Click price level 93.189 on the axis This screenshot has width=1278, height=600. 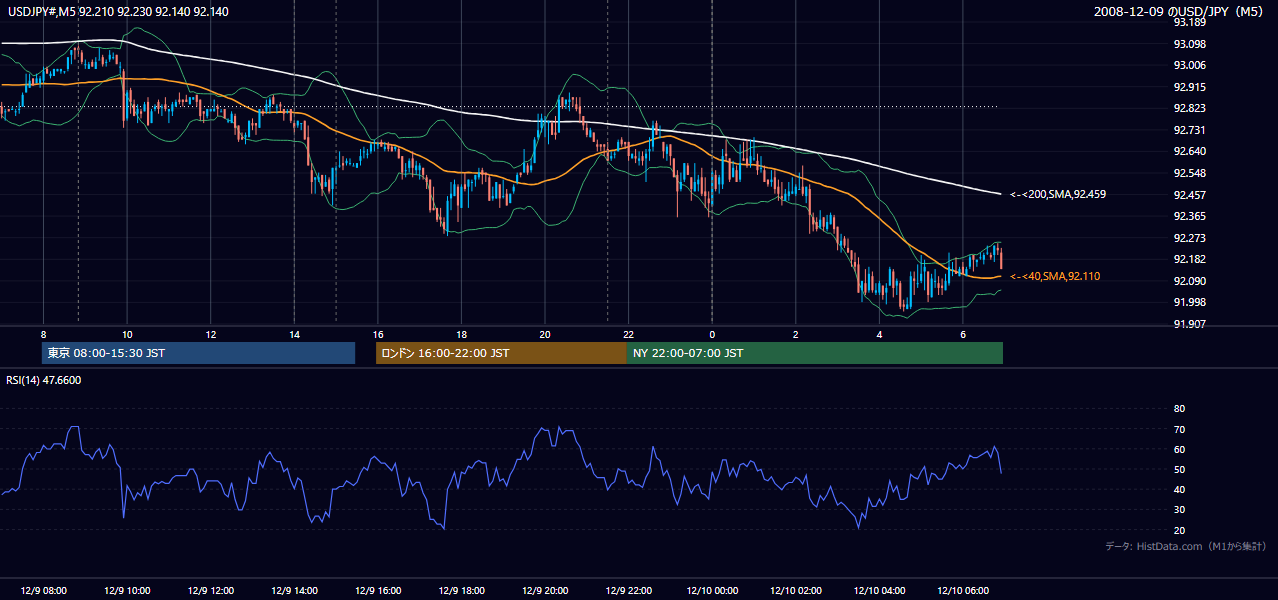tap(1189, 22)
